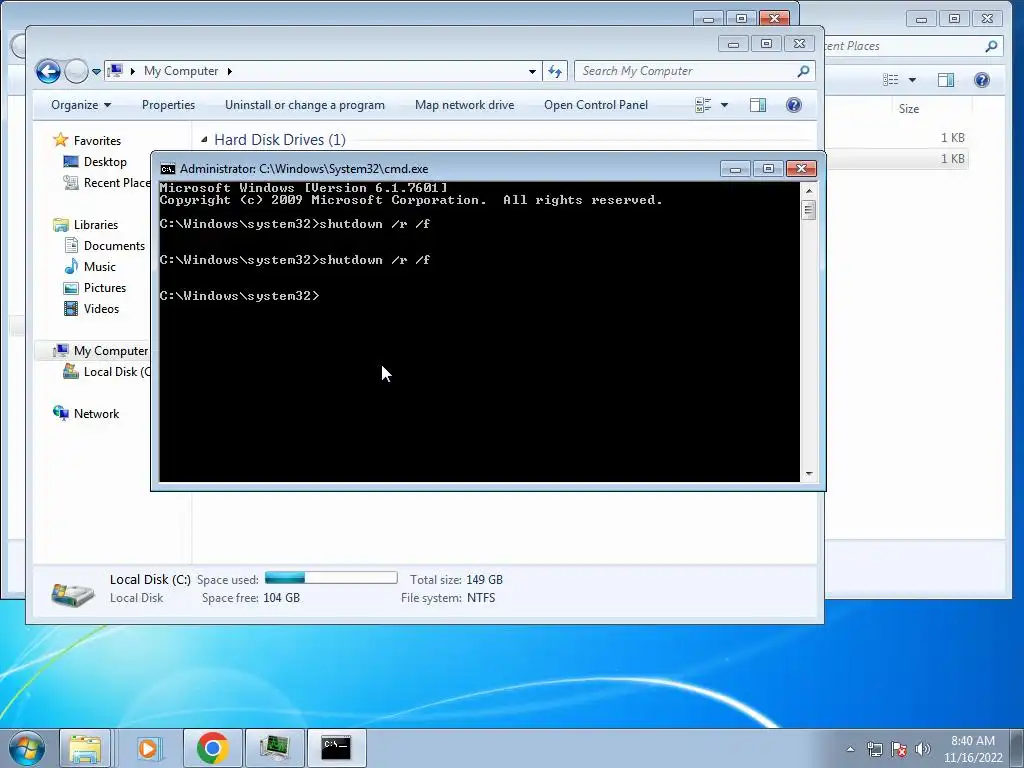Select Local Disk under My Computer tree
Viewport: 1024px width, 768px height.
click(106, 372)
